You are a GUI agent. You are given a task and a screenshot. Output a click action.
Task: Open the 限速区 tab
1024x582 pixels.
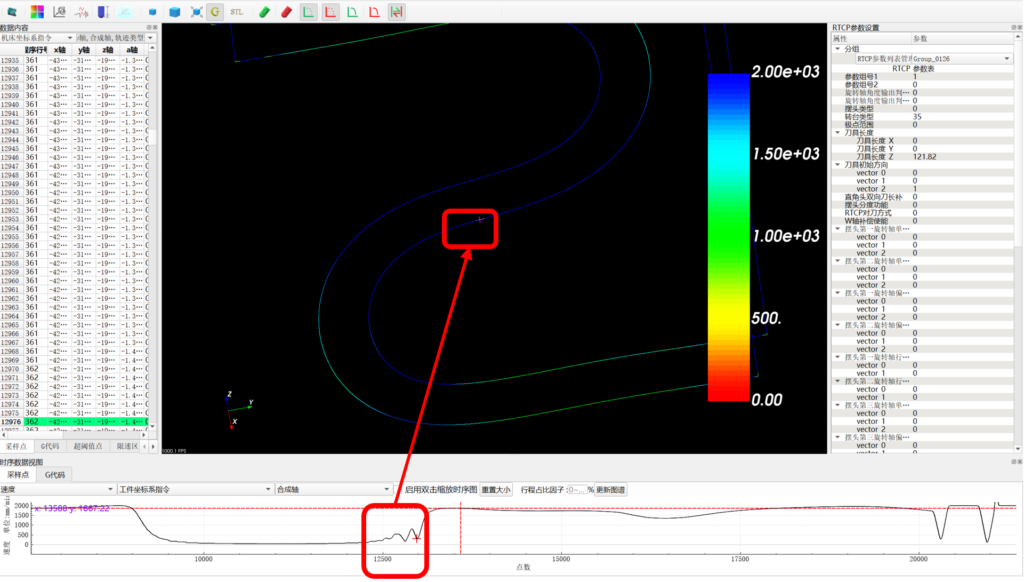click(x=127, y=447)
